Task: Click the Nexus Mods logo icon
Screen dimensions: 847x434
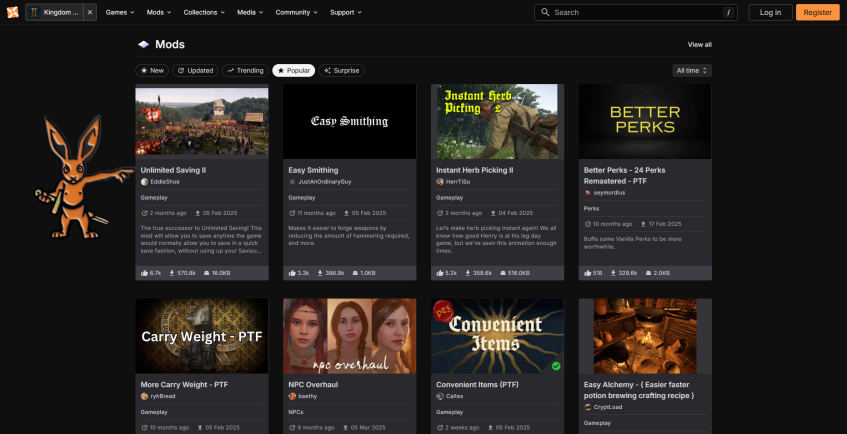Action: click(x=11, y=12)
